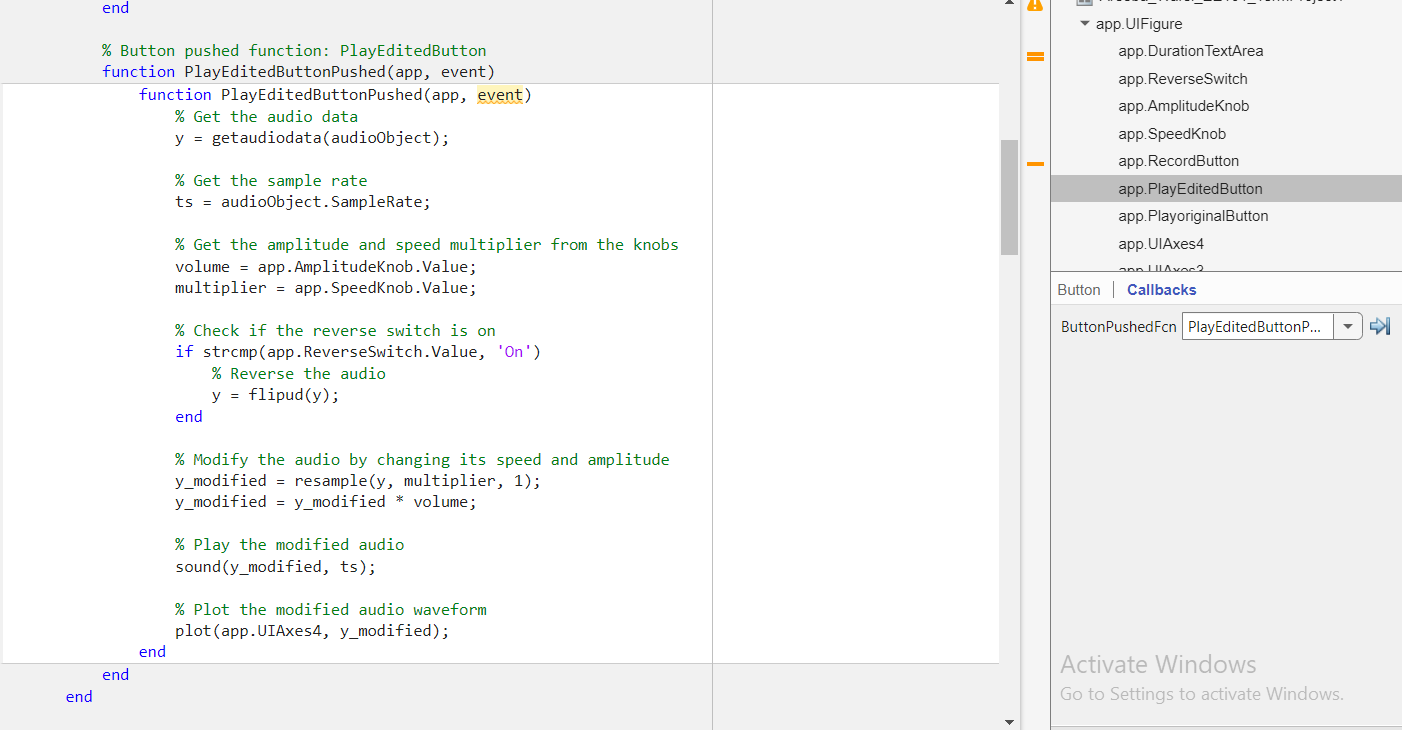Open the ButtonPushedFcn dropdown list
Image resolution: width=1402 pixels, height=730 pixels.
point(1348,325)
